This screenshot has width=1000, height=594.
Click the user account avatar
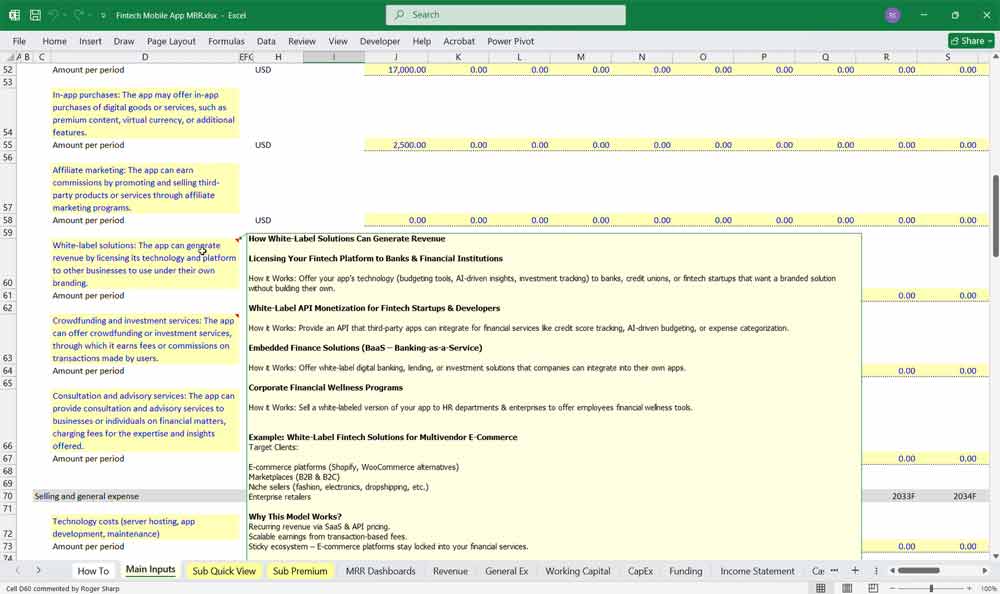892,15
